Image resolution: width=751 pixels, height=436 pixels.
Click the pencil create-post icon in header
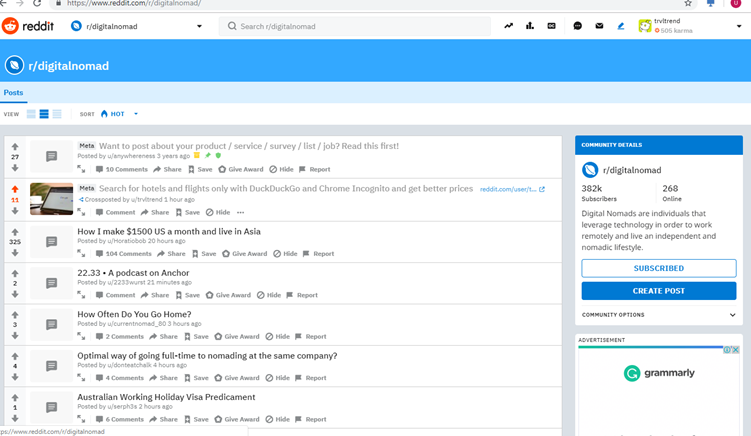click(x=620, y=26)
